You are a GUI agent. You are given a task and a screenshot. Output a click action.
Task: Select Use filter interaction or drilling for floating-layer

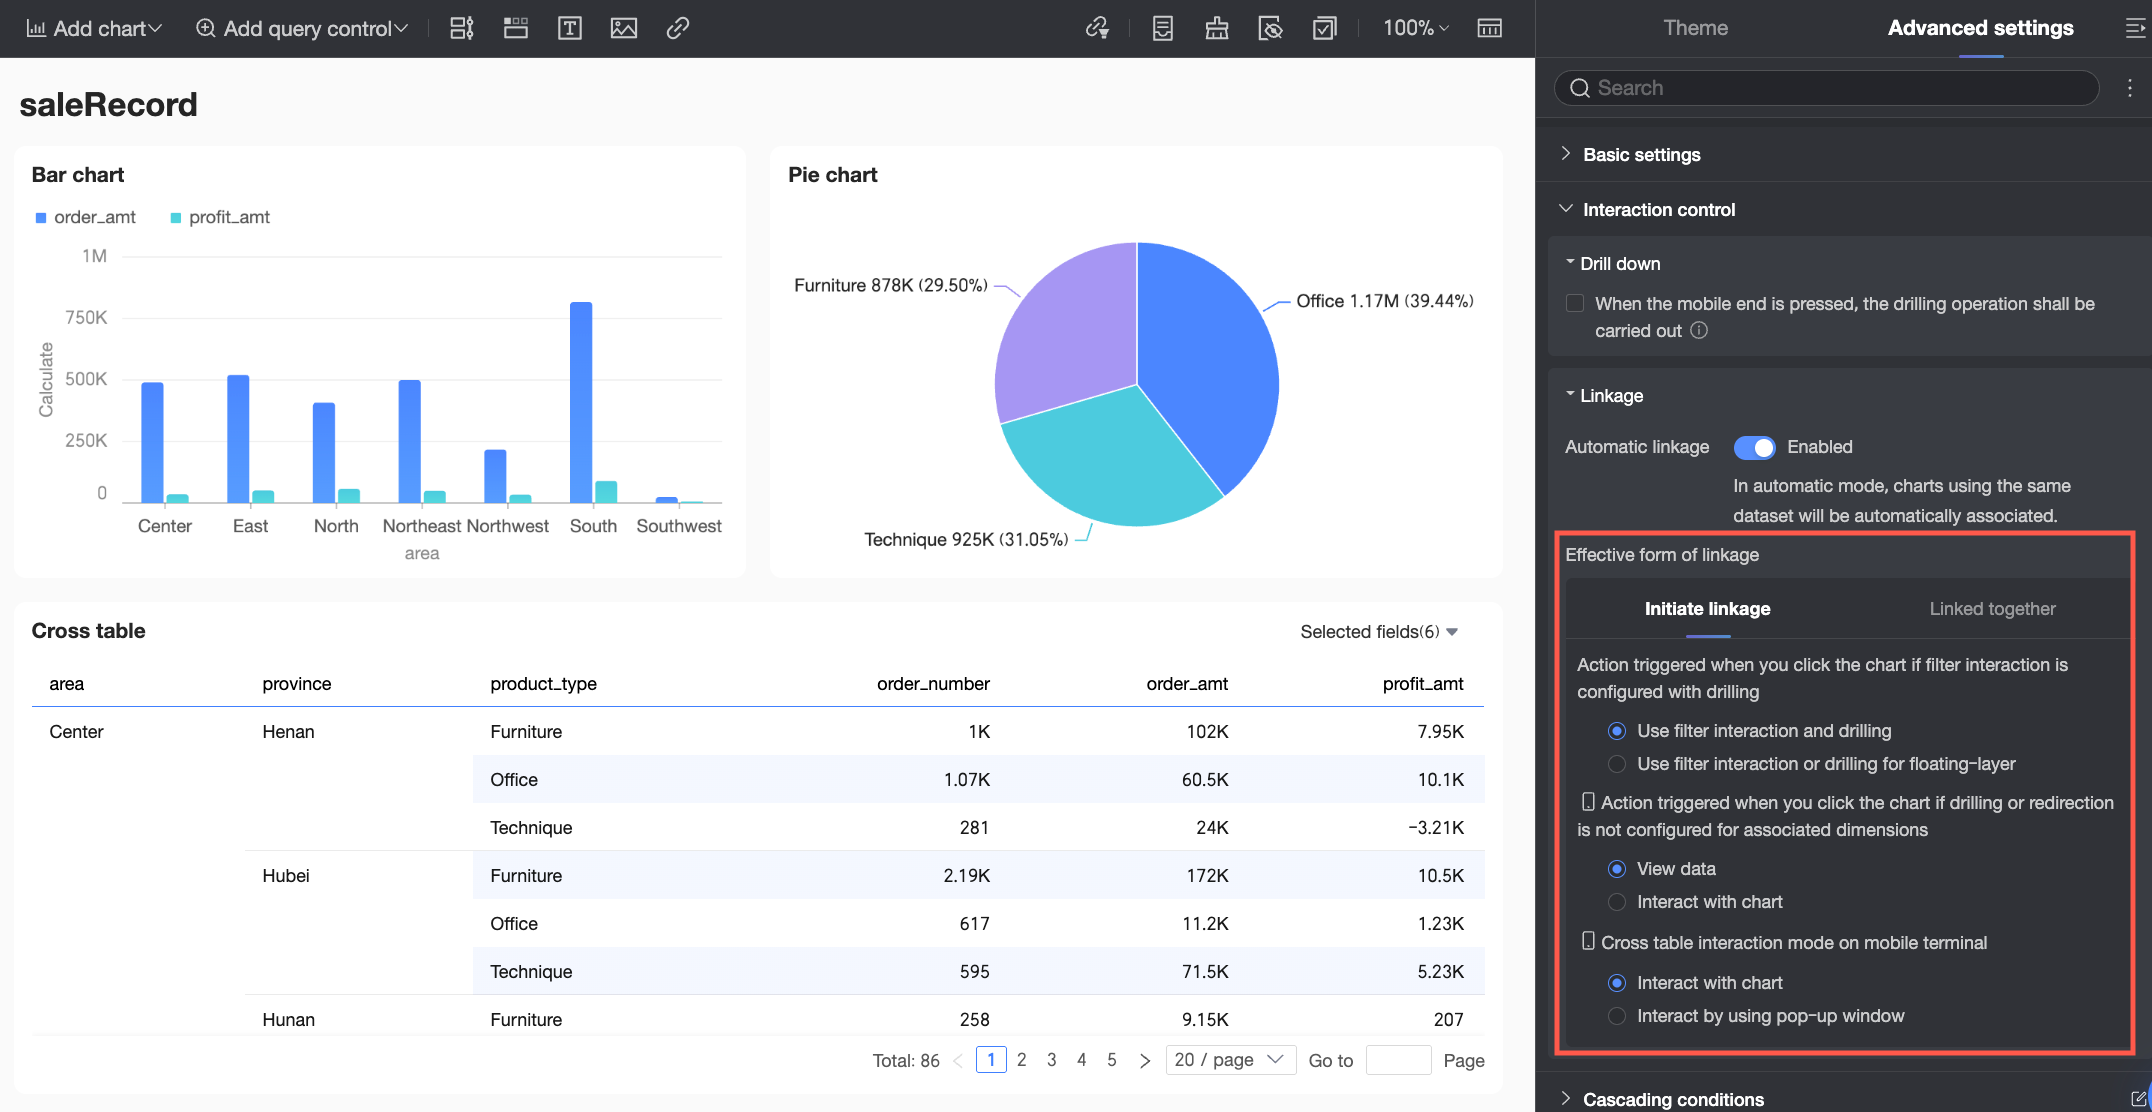click(x=1616, y=764)
